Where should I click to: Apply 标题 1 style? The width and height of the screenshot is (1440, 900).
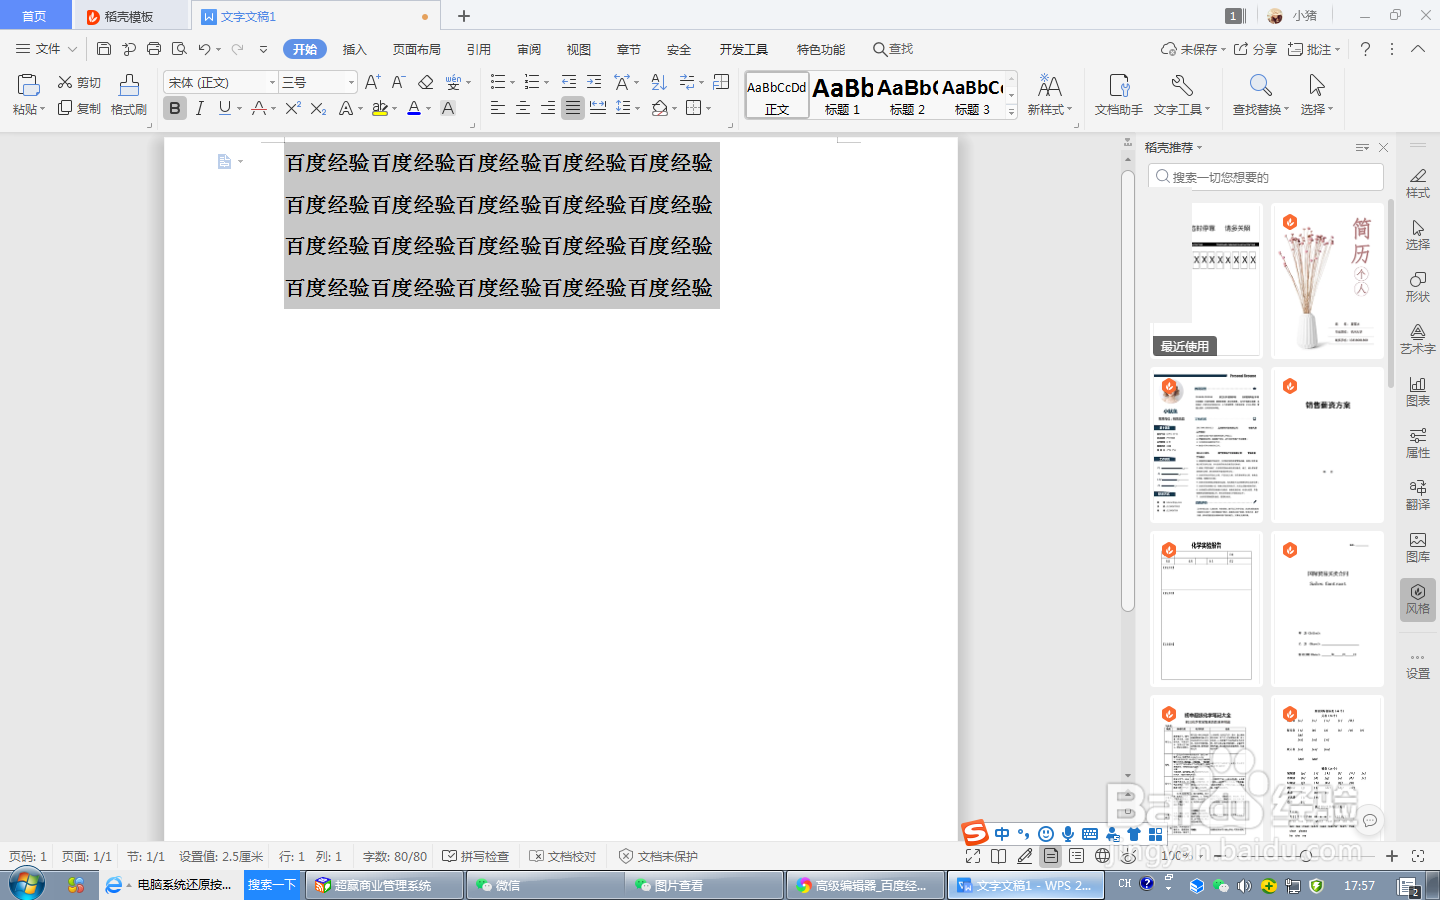[x=843, y=96]
